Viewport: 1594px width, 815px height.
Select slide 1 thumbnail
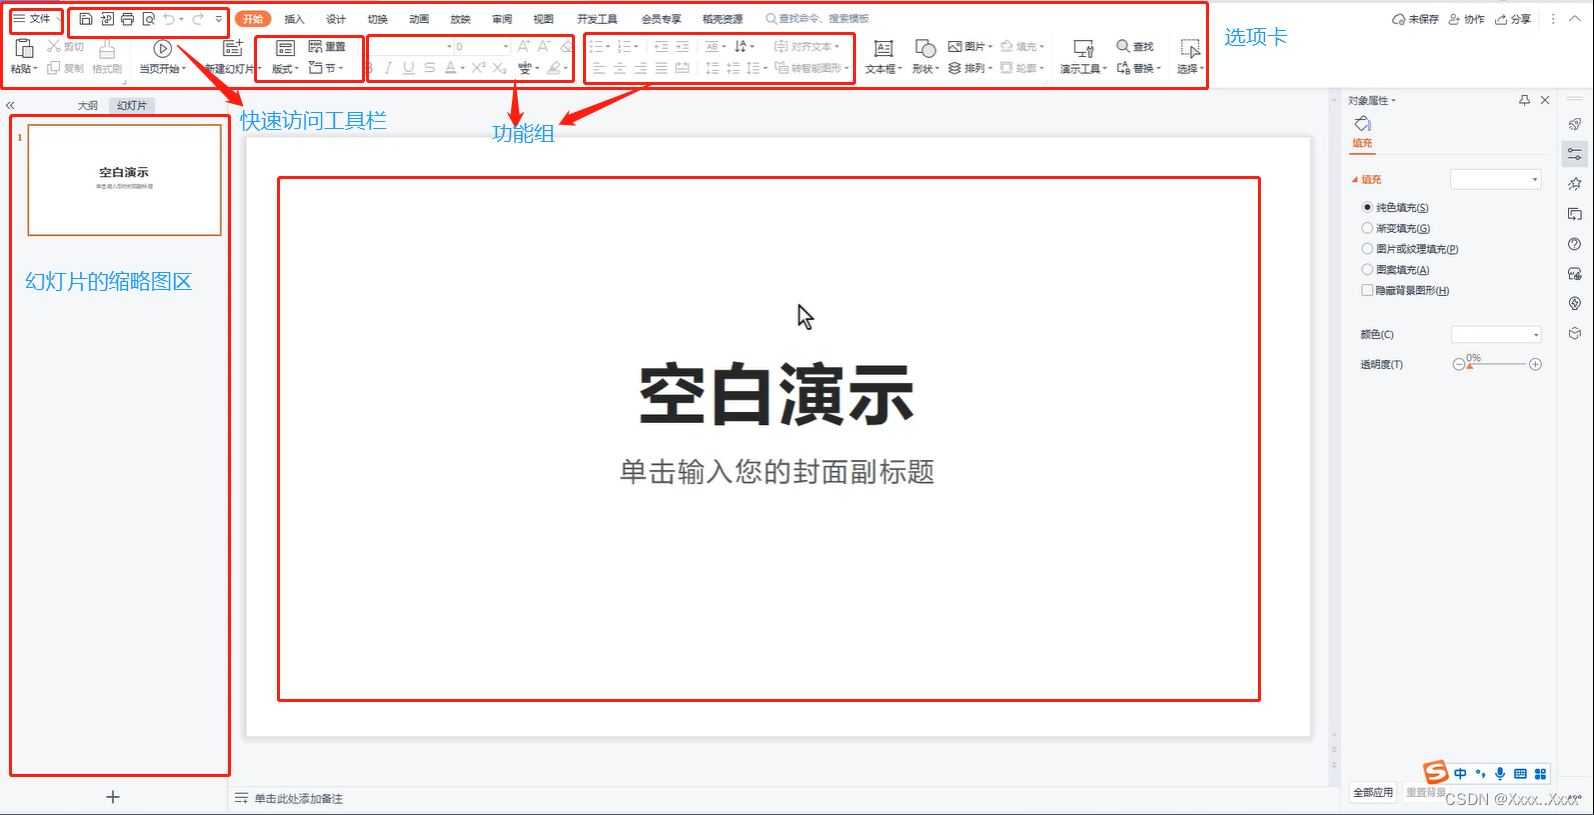[124, 180]
